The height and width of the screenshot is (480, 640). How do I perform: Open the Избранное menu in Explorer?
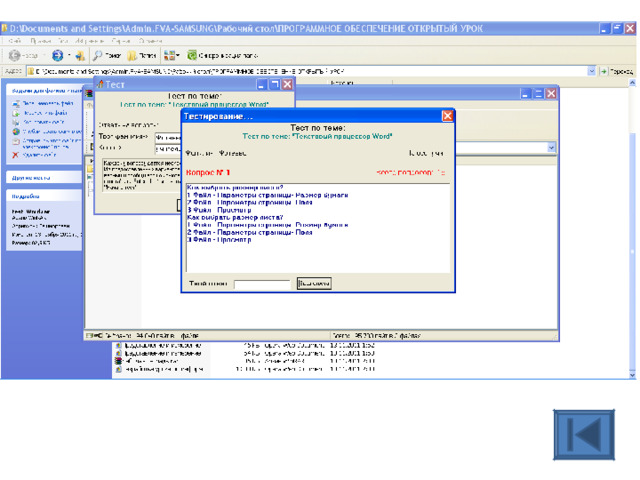89,41
